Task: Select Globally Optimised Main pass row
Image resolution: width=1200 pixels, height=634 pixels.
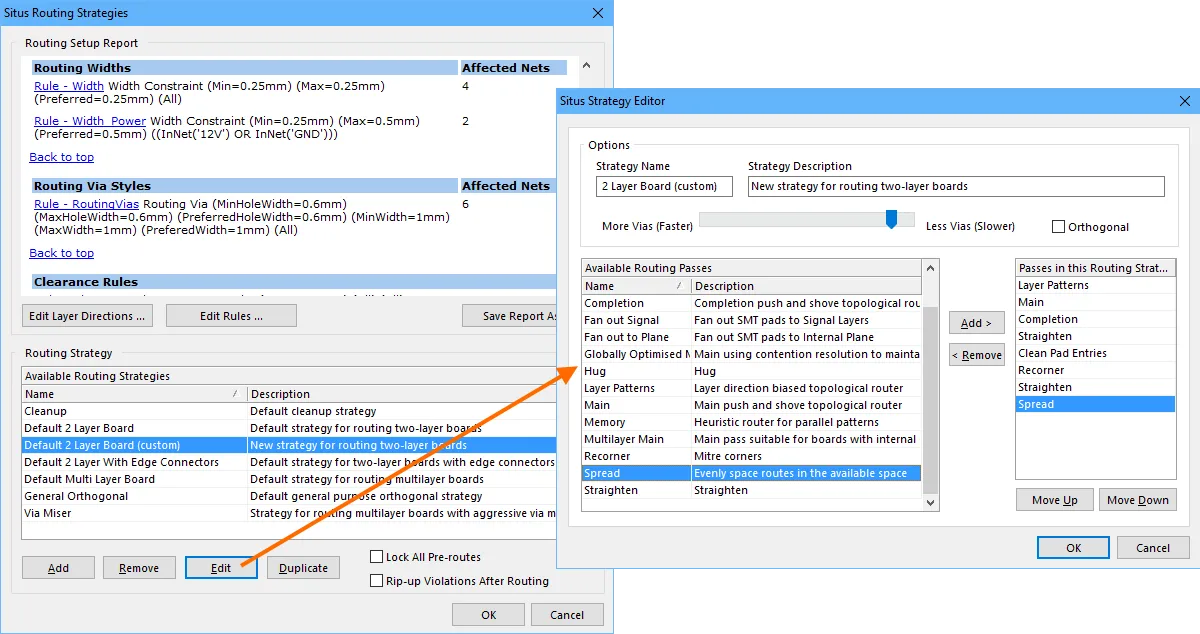Action: [x=751, y=354]
